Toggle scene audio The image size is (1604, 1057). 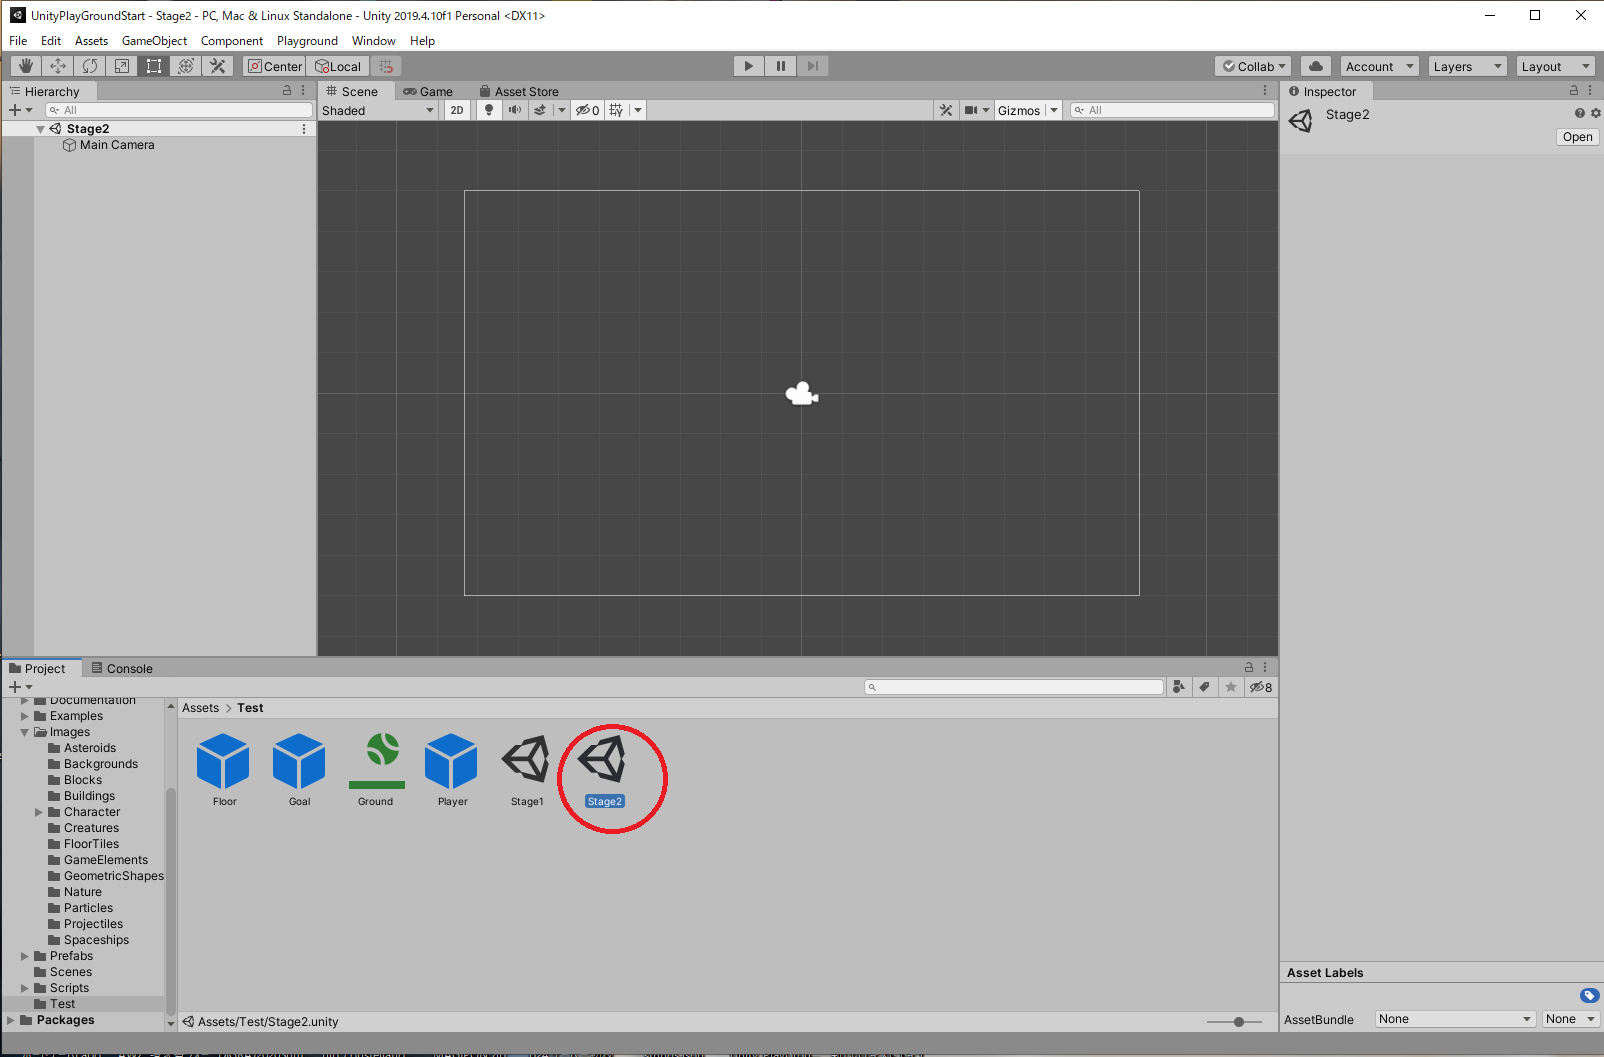pos(514,110)
